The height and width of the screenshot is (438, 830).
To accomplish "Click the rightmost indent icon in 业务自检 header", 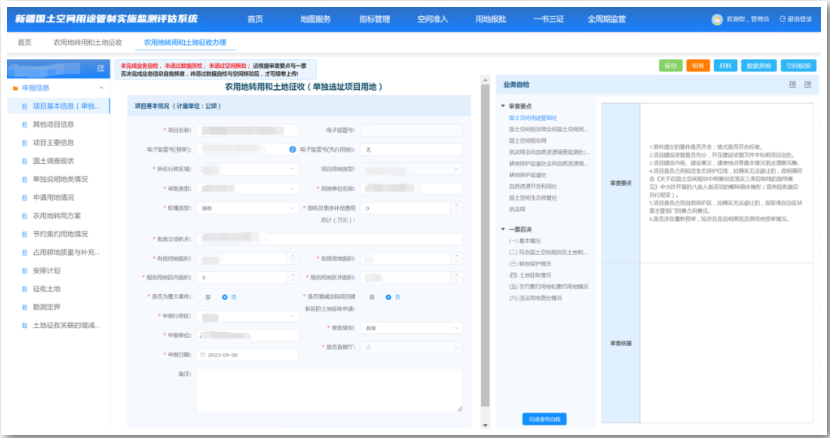I will coord(809,85).
